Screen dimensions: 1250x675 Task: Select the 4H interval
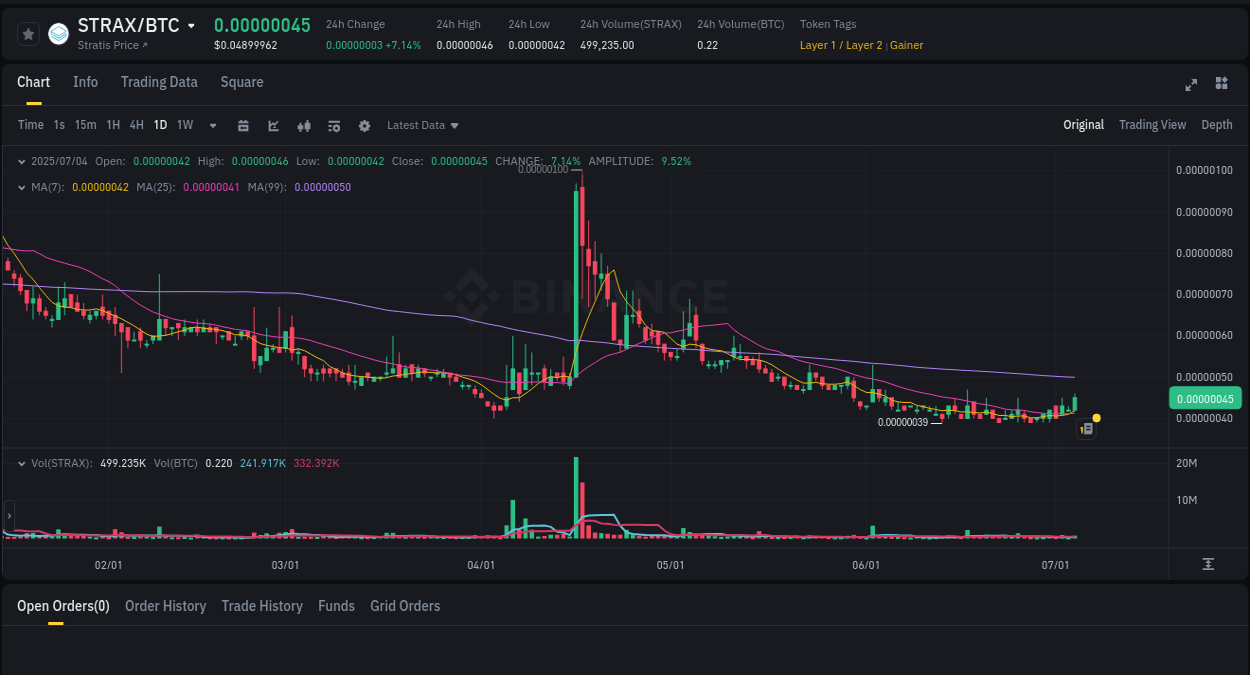[137, 125]
